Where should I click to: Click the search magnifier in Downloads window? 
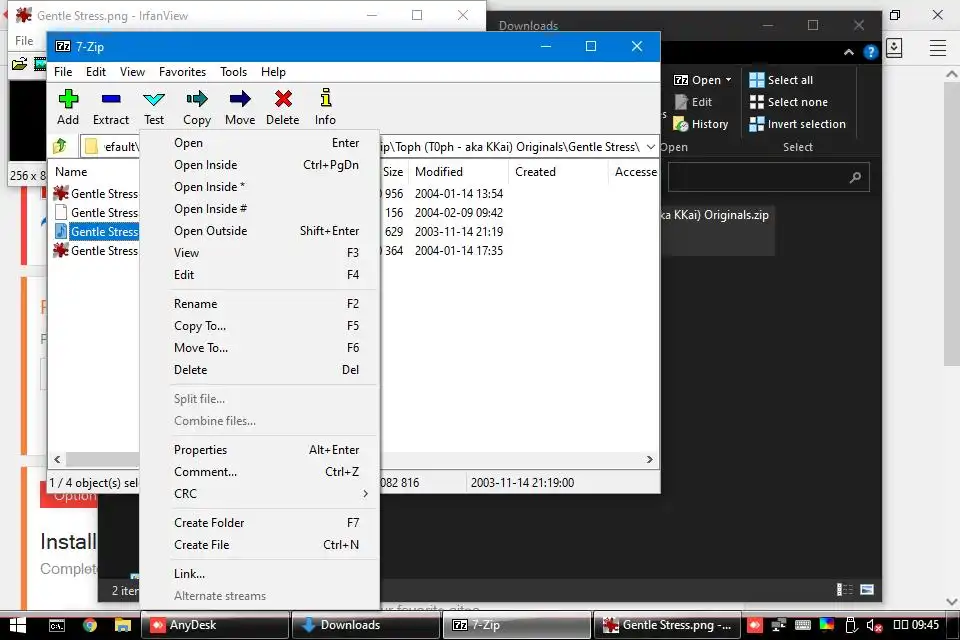[x=855, y=177]
